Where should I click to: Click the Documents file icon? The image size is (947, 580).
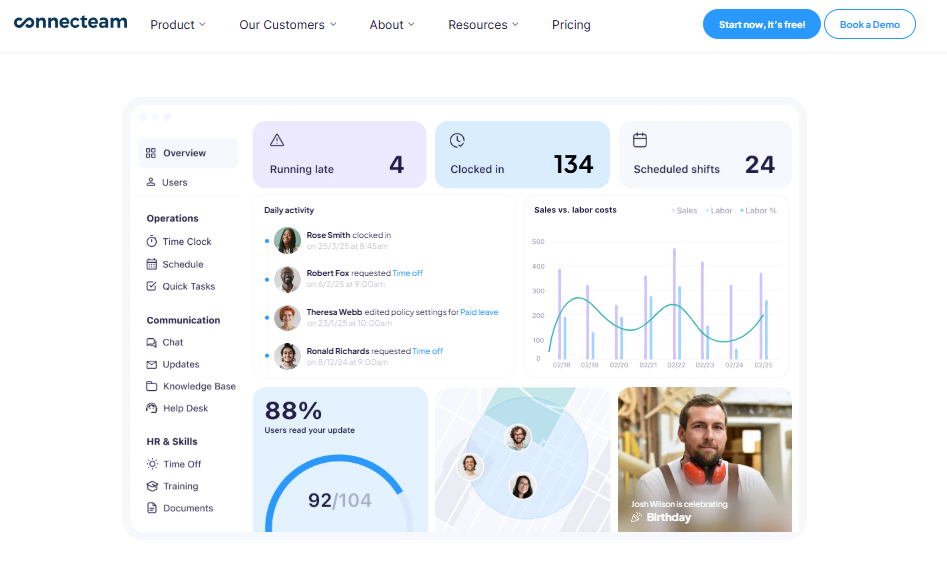point(152,508)
